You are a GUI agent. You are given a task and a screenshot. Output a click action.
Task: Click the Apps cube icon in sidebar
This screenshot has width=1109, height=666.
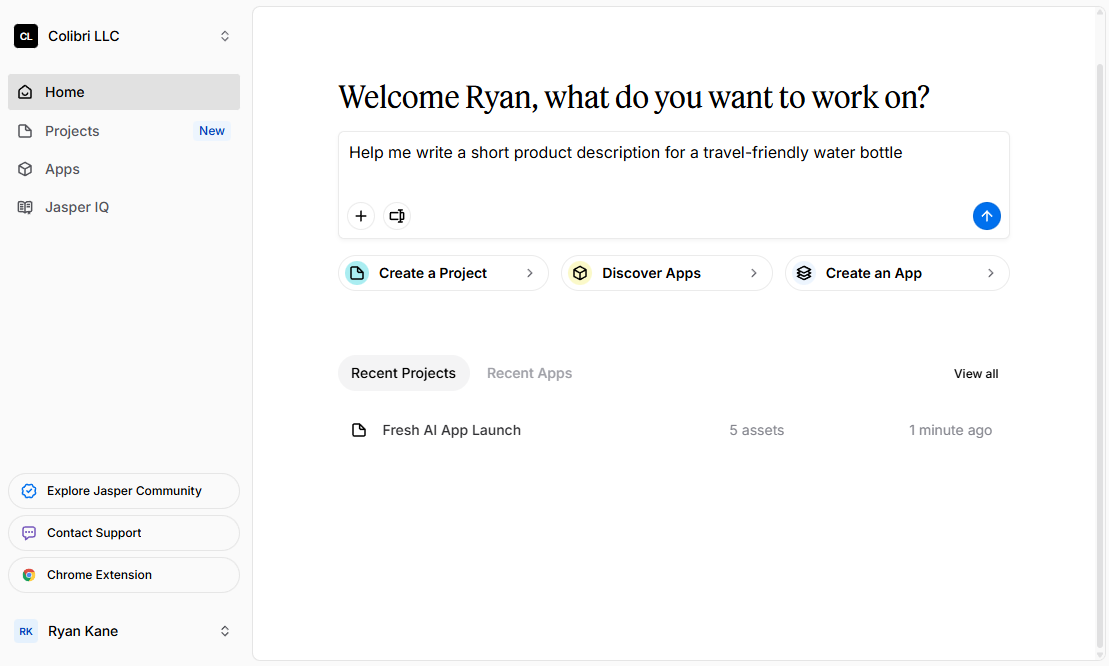[x=25, y=169]
